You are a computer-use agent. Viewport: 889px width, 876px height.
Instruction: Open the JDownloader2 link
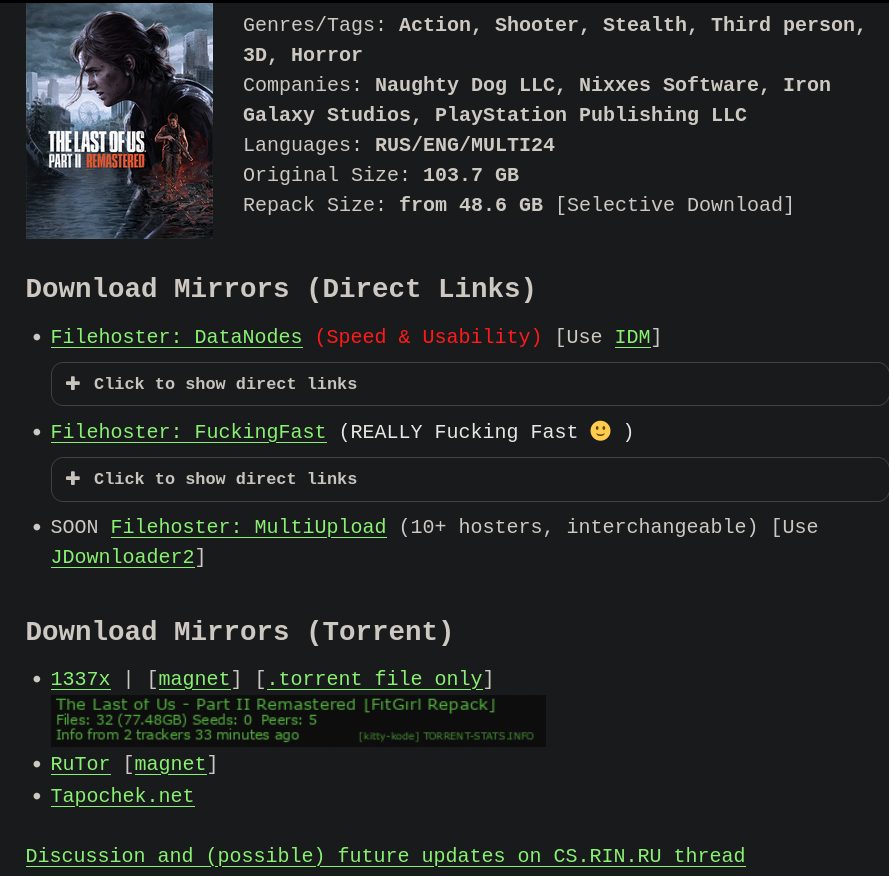click(122, 557)
